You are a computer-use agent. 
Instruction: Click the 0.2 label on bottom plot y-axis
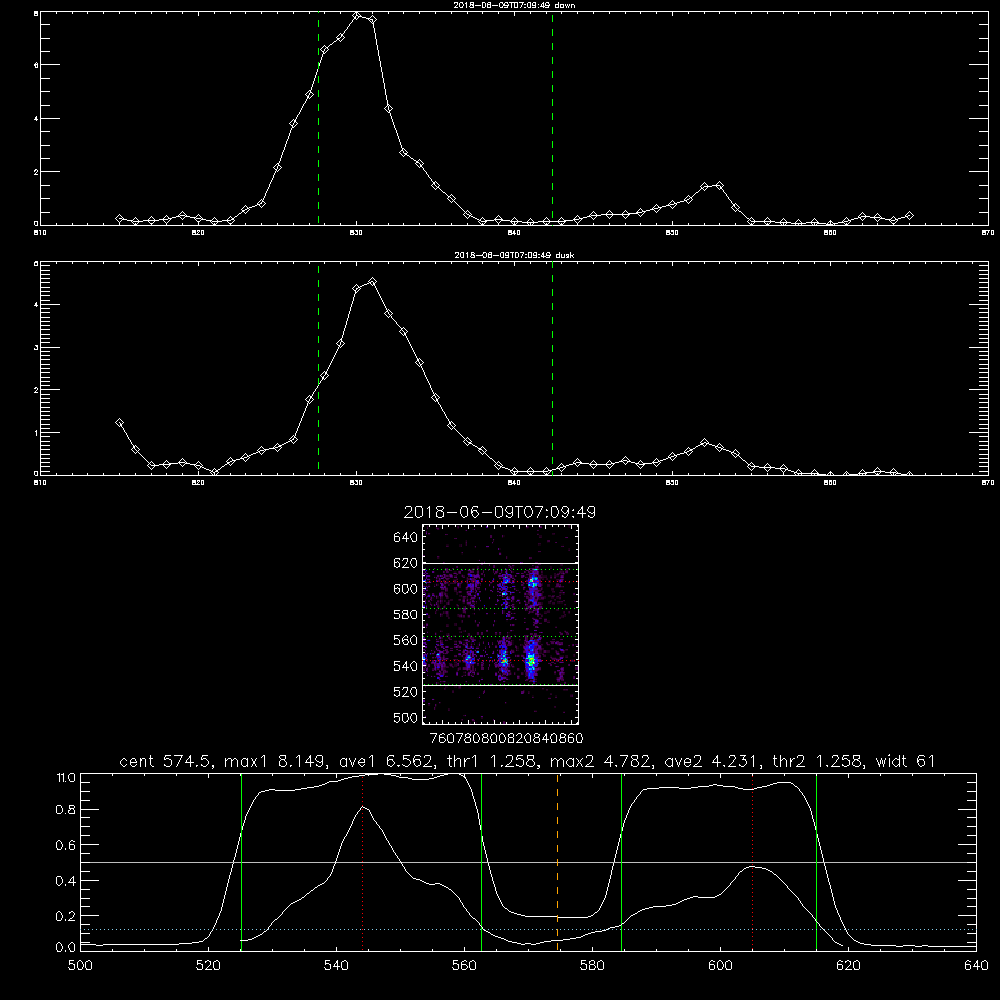tap(65, 916)
